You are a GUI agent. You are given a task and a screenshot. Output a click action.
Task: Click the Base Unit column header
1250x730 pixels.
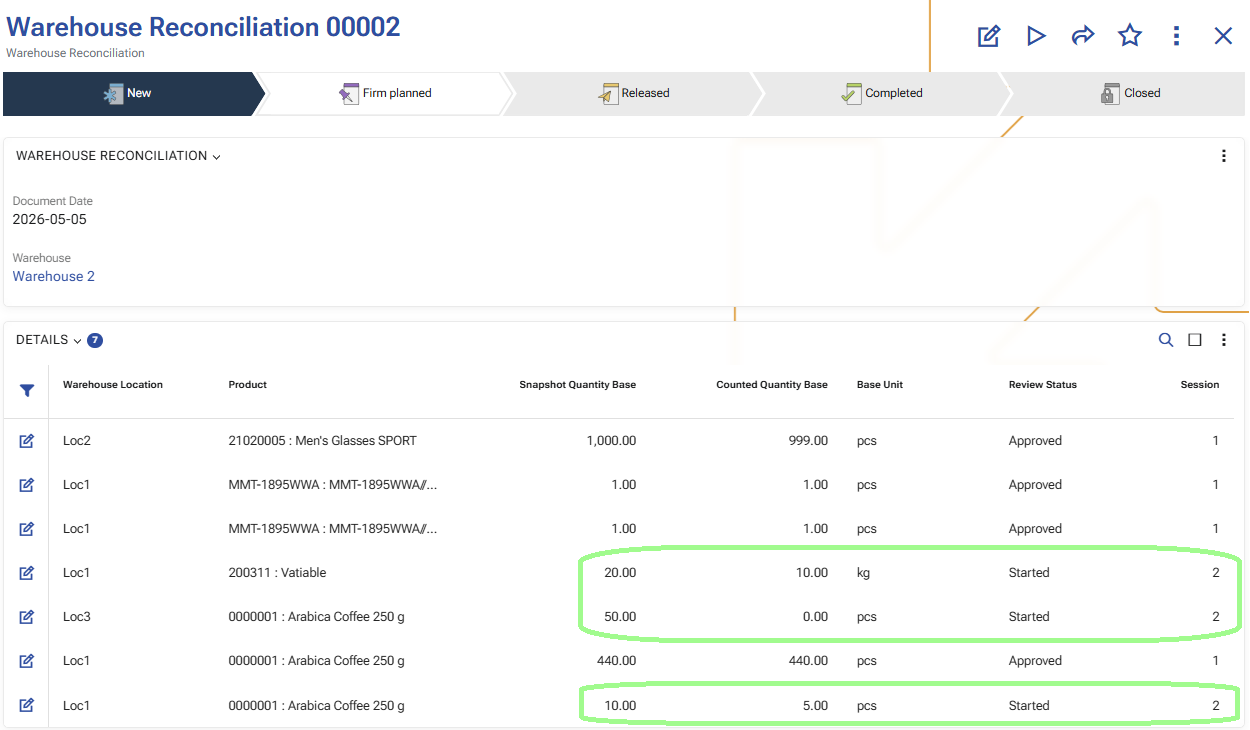point(880,385)
